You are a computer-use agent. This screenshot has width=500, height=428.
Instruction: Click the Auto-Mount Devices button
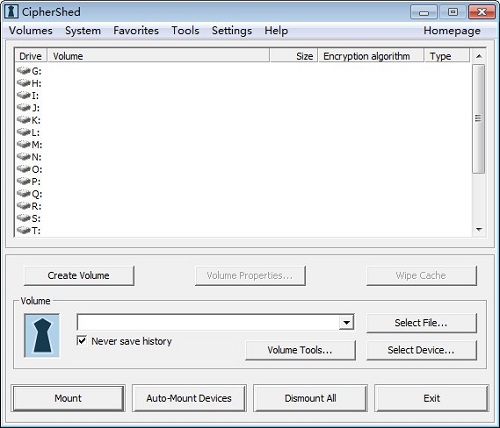[189, 398]
